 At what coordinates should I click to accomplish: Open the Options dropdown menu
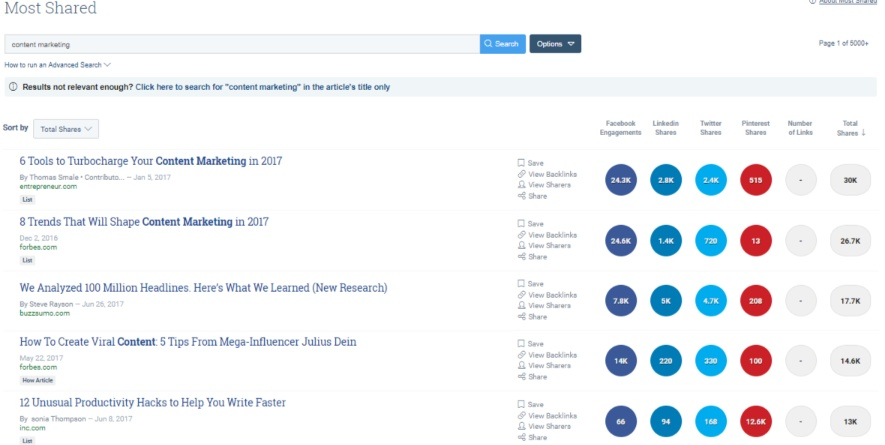click(x=555, y=44)
